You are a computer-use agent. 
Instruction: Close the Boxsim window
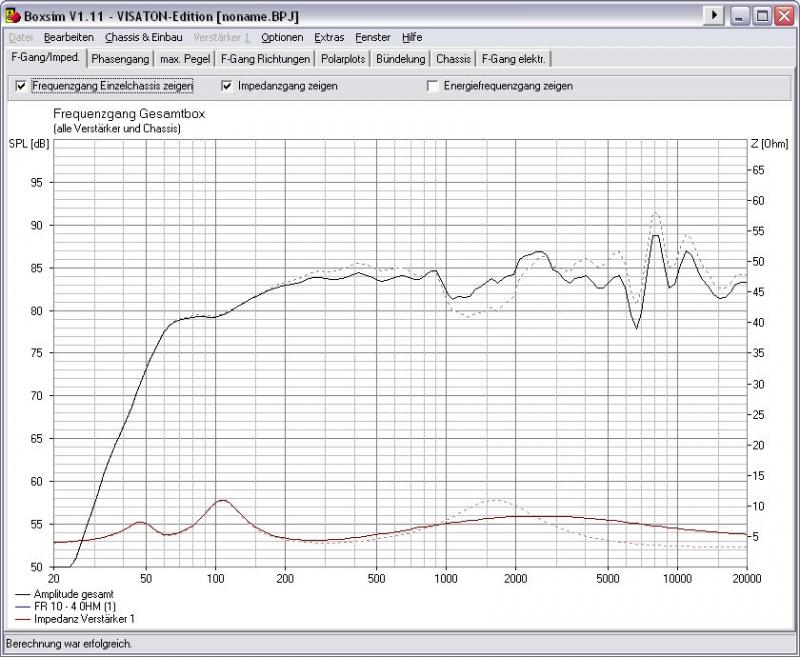coord(783,16)
